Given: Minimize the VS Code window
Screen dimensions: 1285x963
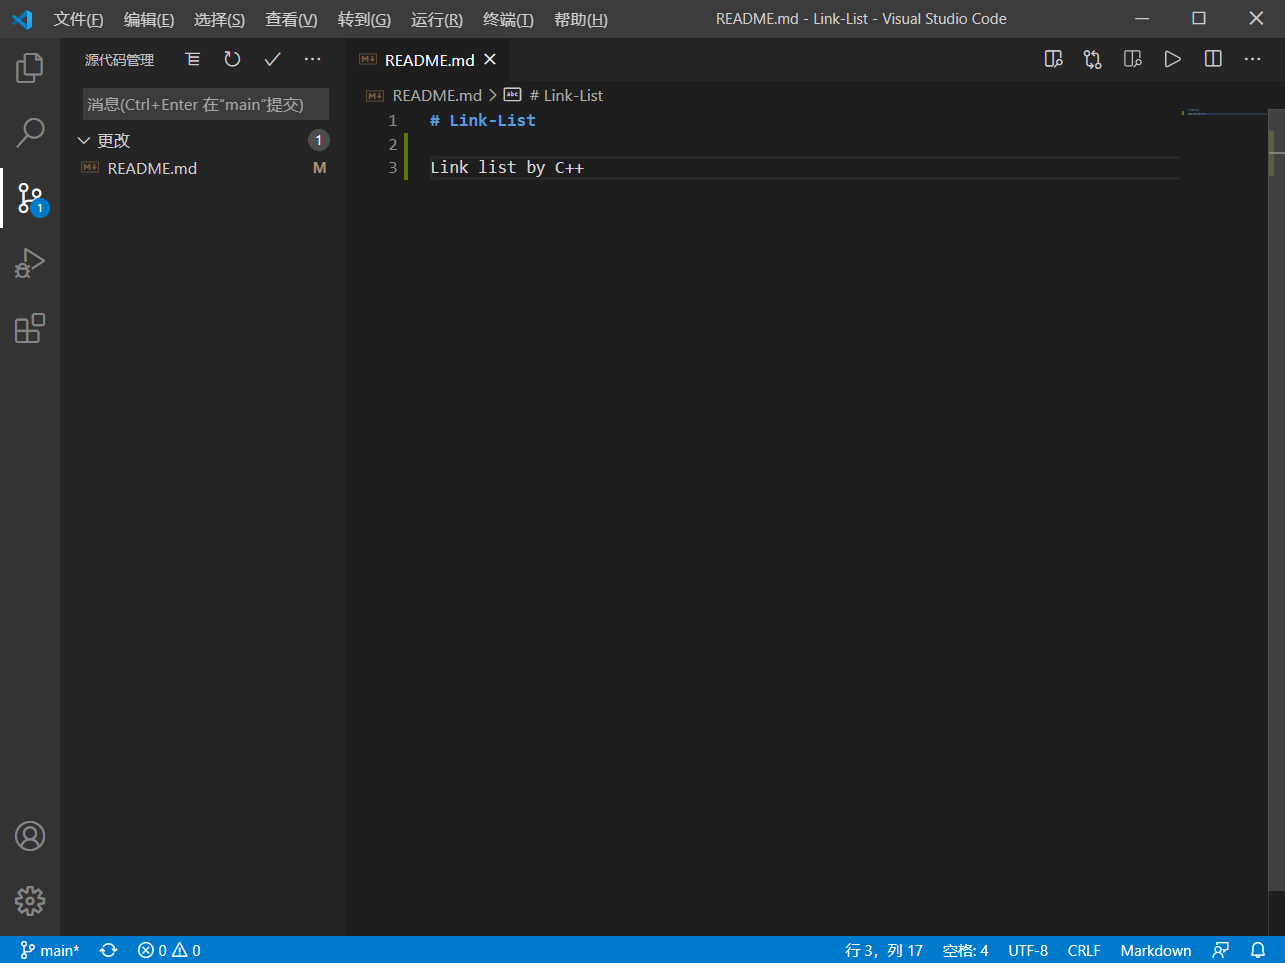Looking at the screenshot, I should (x=1142, y=19).
